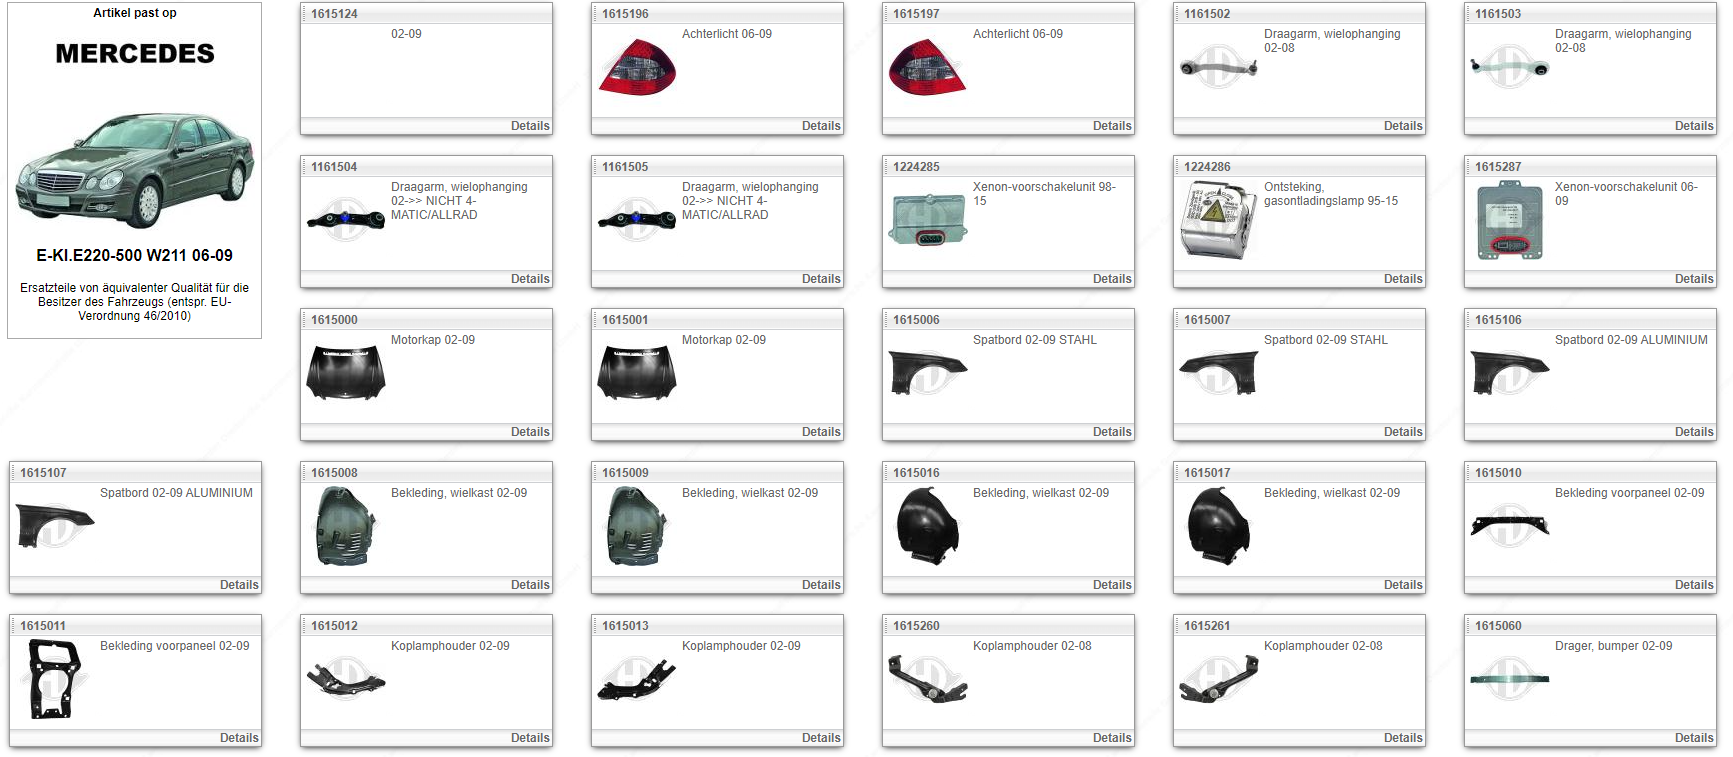Screen dimensions: 1733x757
Task: Select aluminium fender image of article 1615107
Action: (55, 525)
